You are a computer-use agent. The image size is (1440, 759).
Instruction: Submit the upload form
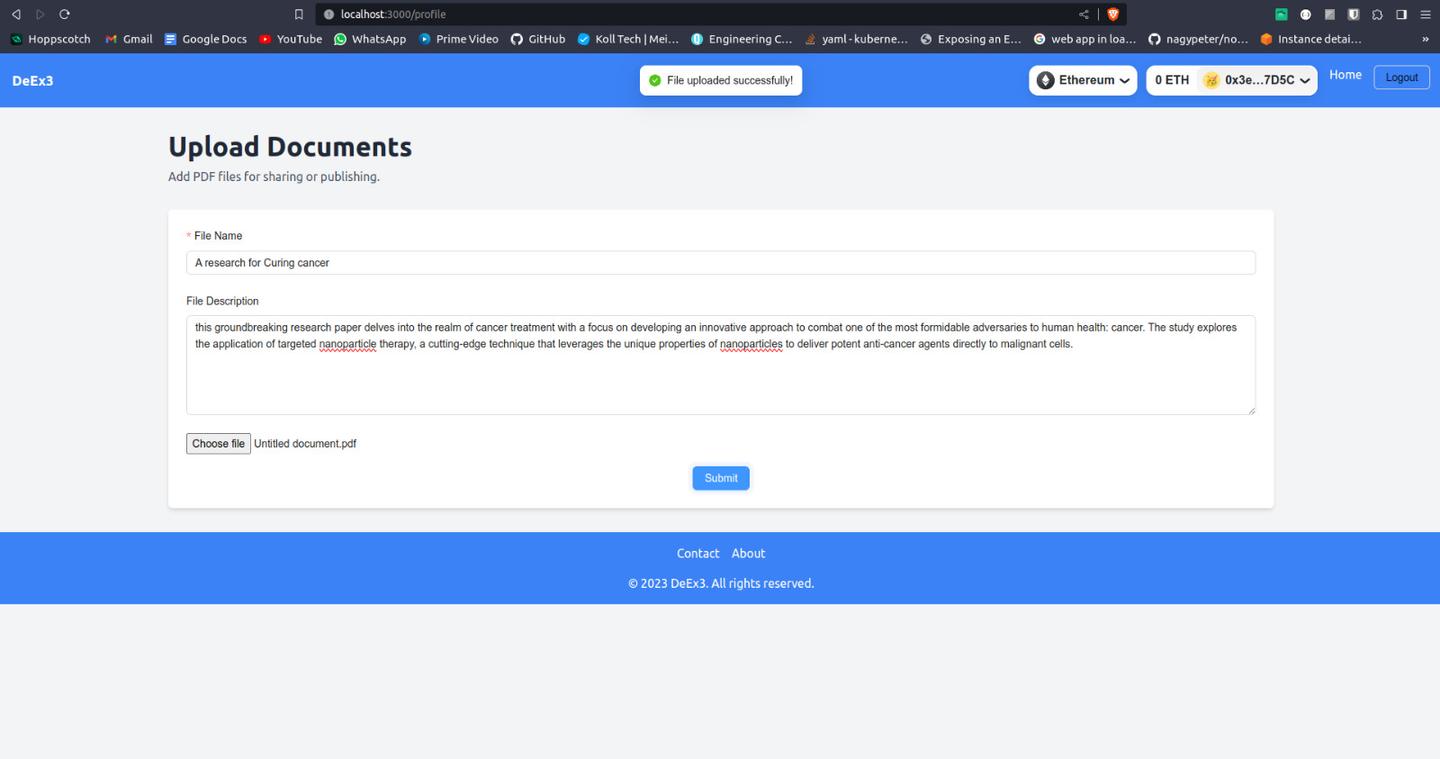721,478
